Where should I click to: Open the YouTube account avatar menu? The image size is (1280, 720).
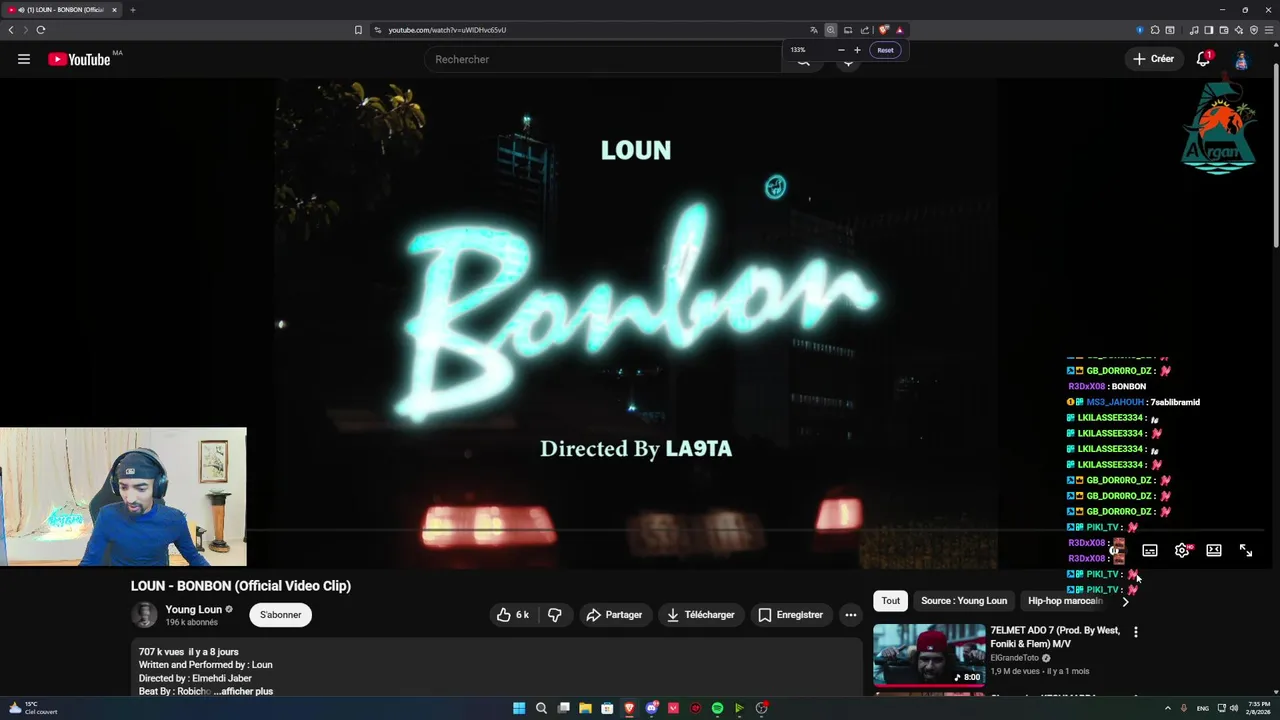(1241, 59)
